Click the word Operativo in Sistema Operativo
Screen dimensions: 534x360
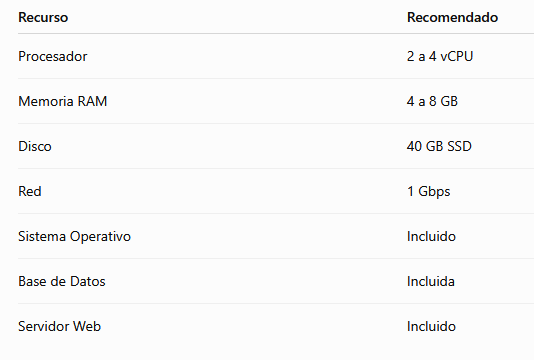pyautogui.click(x=100, y=236)
